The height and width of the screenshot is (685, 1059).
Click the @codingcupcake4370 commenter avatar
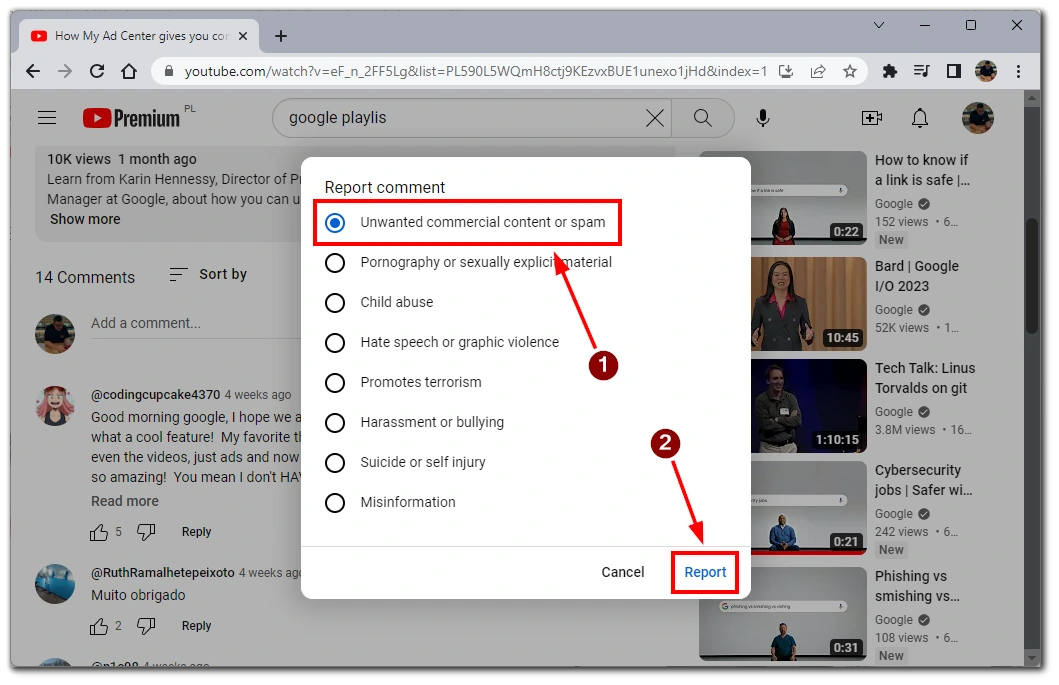55,406
